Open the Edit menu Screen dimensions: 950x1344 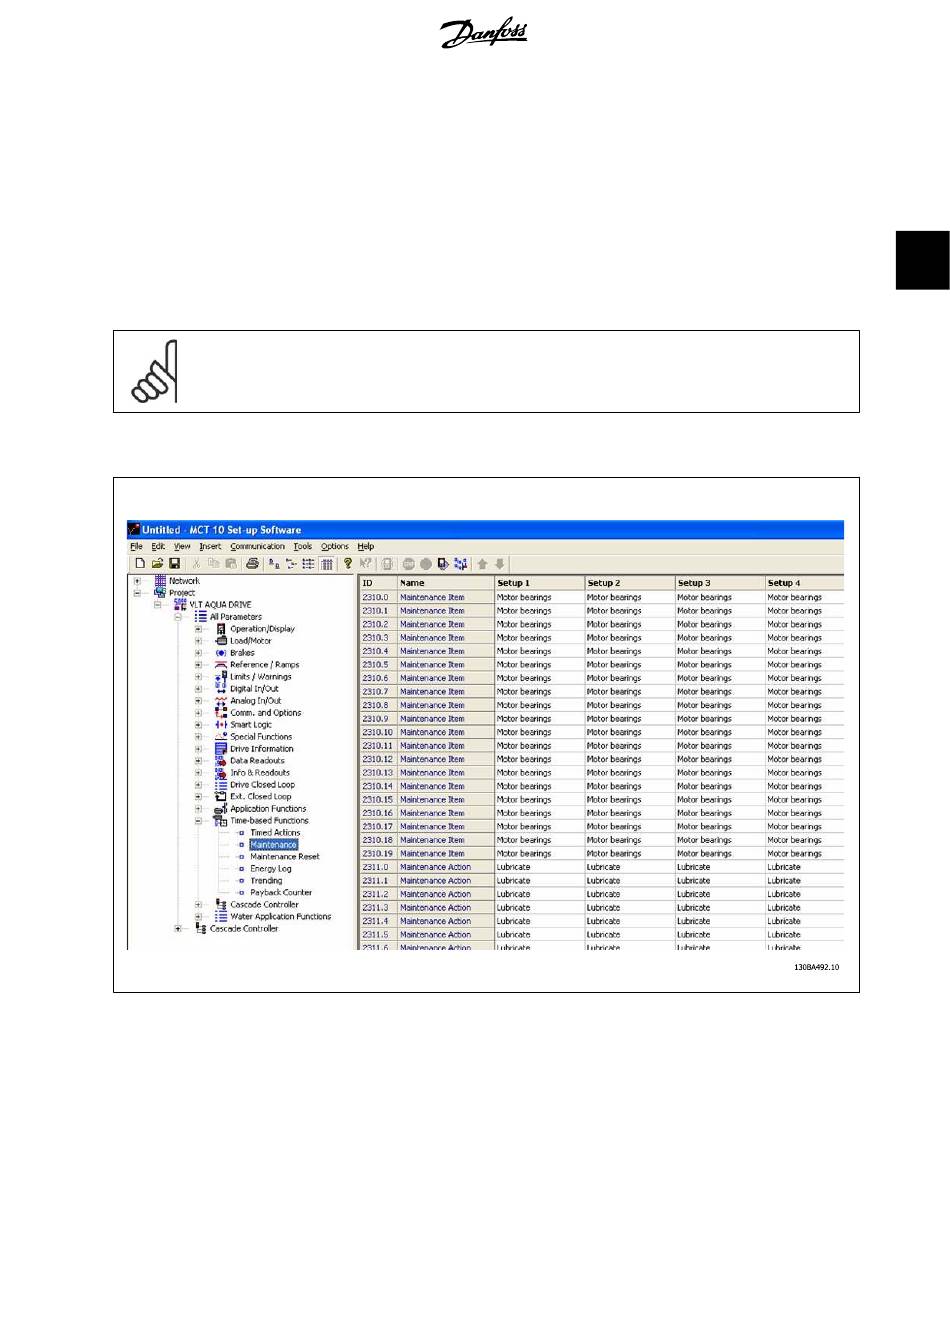[158, 547]
